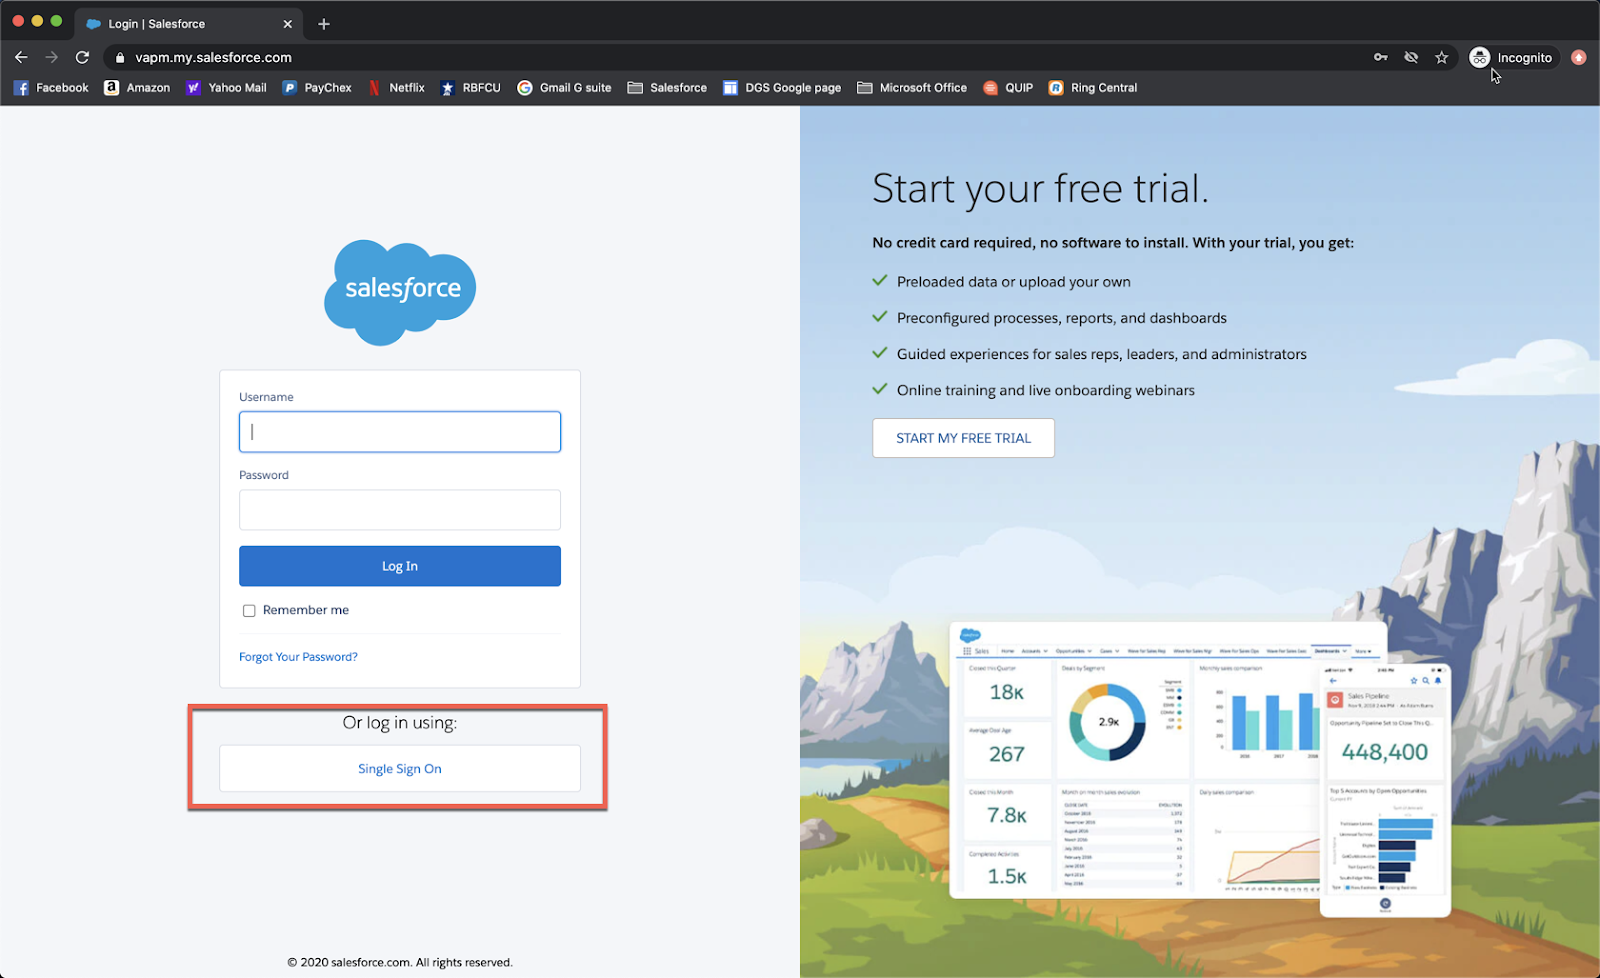1600x978 pixels.
Task: Close the Login | Salesforce tab
Action: (x=288, y=24)
